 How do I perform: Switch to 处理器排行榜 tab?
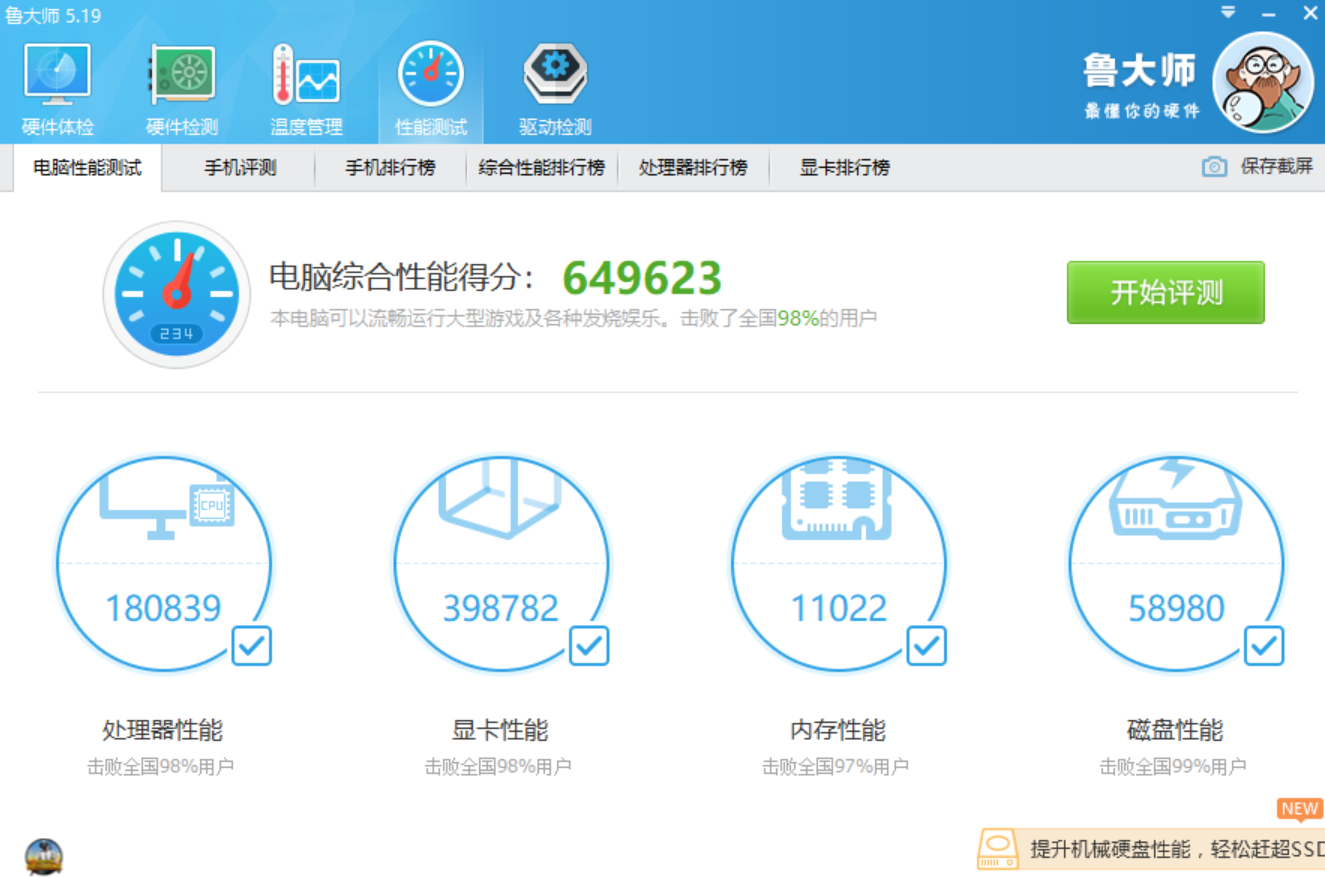[693, 167]
